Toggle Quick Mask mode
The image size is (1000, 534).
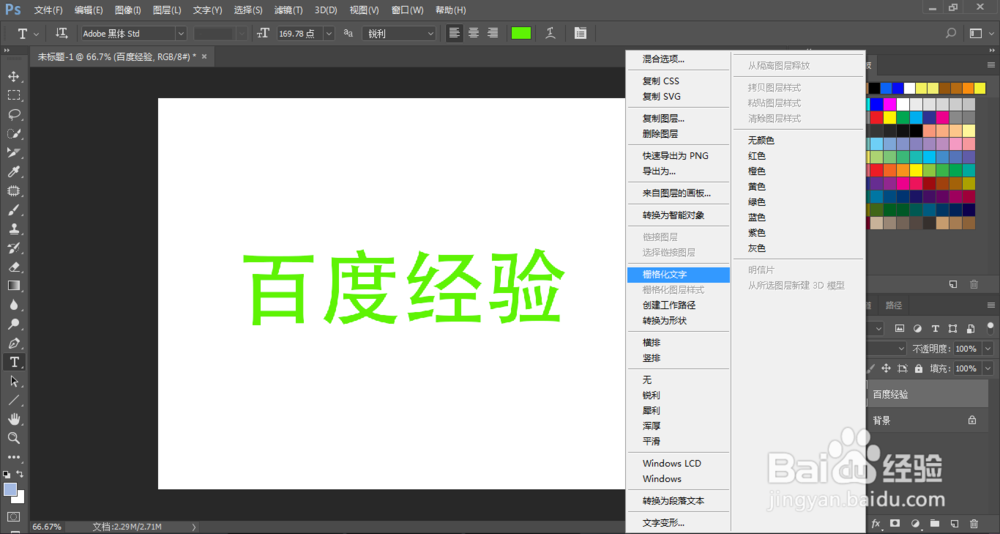(x=13, y=517)
